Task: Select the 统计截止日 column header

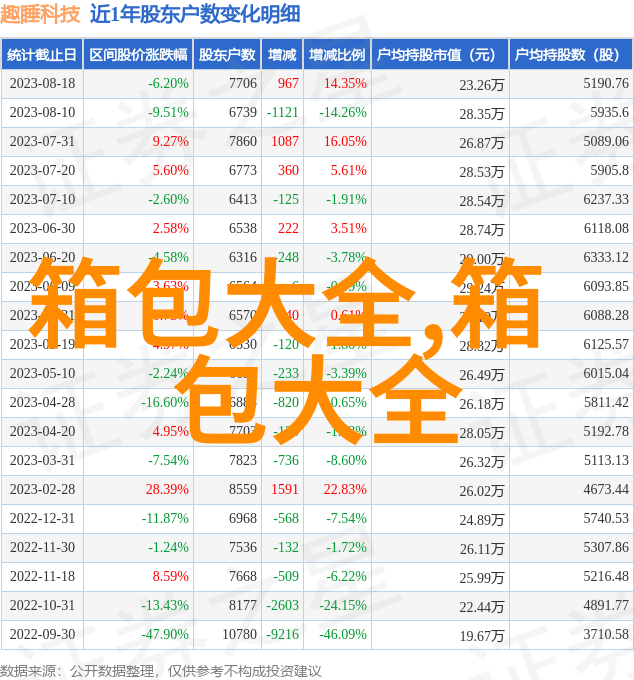Action: click(42, 55)
